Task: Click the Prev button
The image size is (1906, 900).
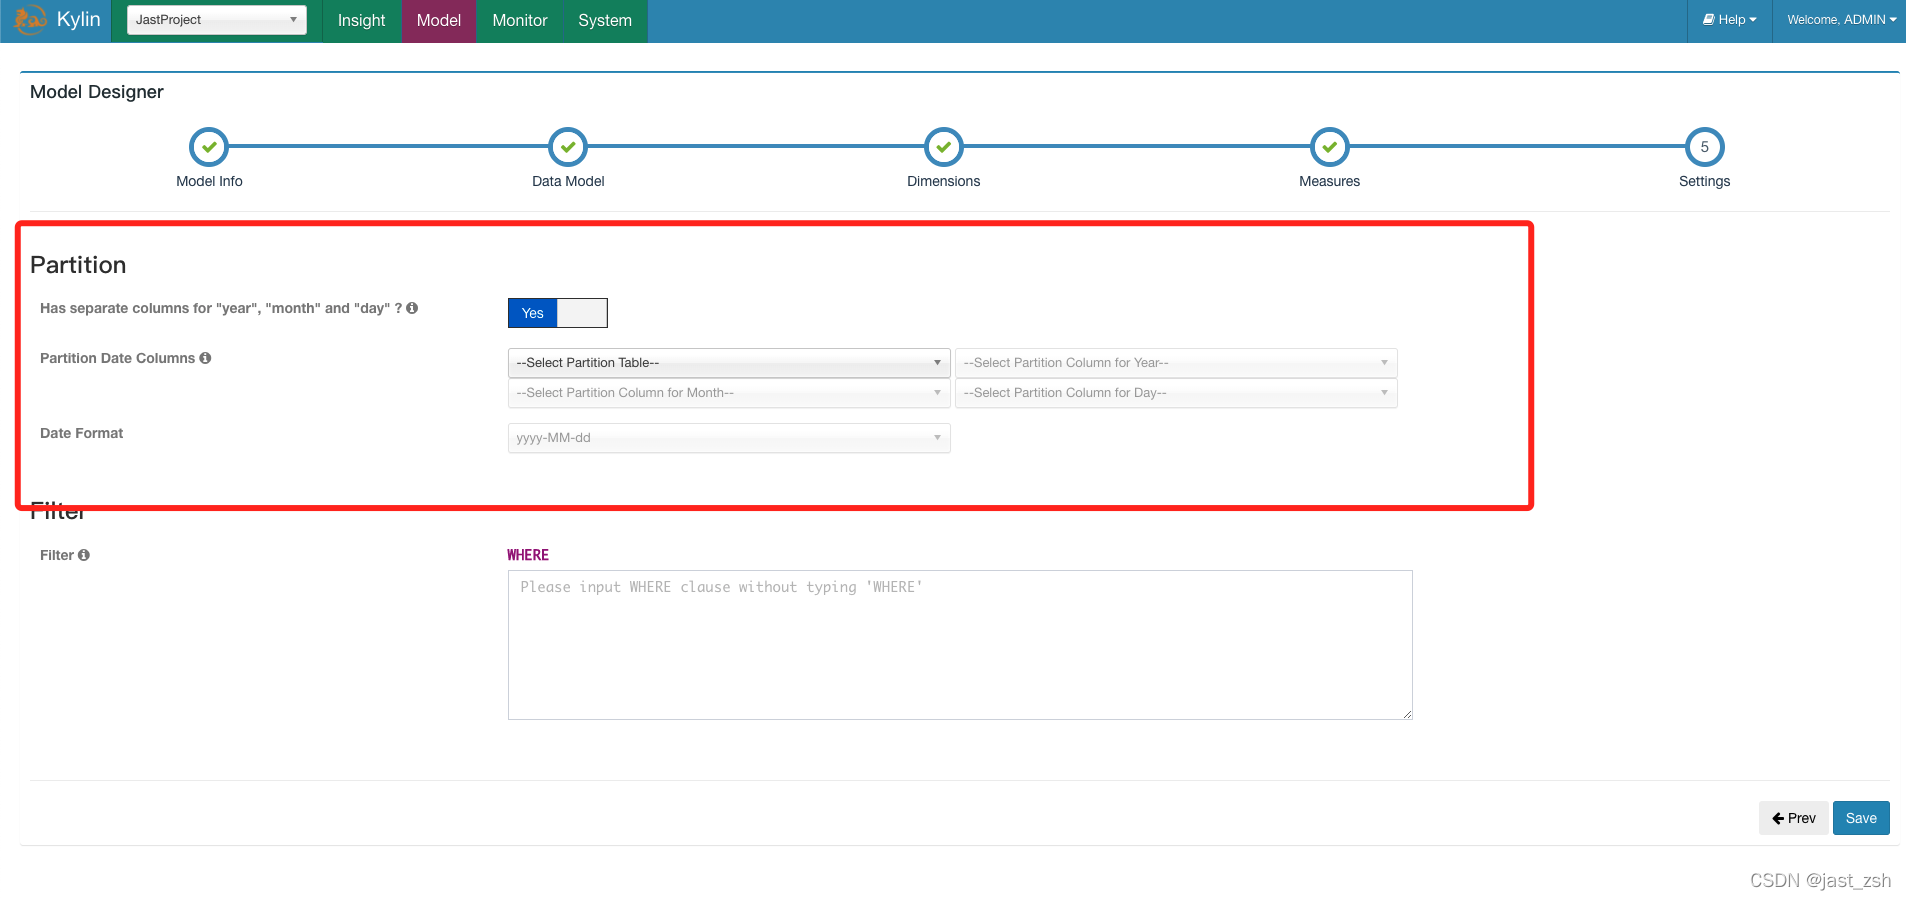Action: [x=1794, y=818]
